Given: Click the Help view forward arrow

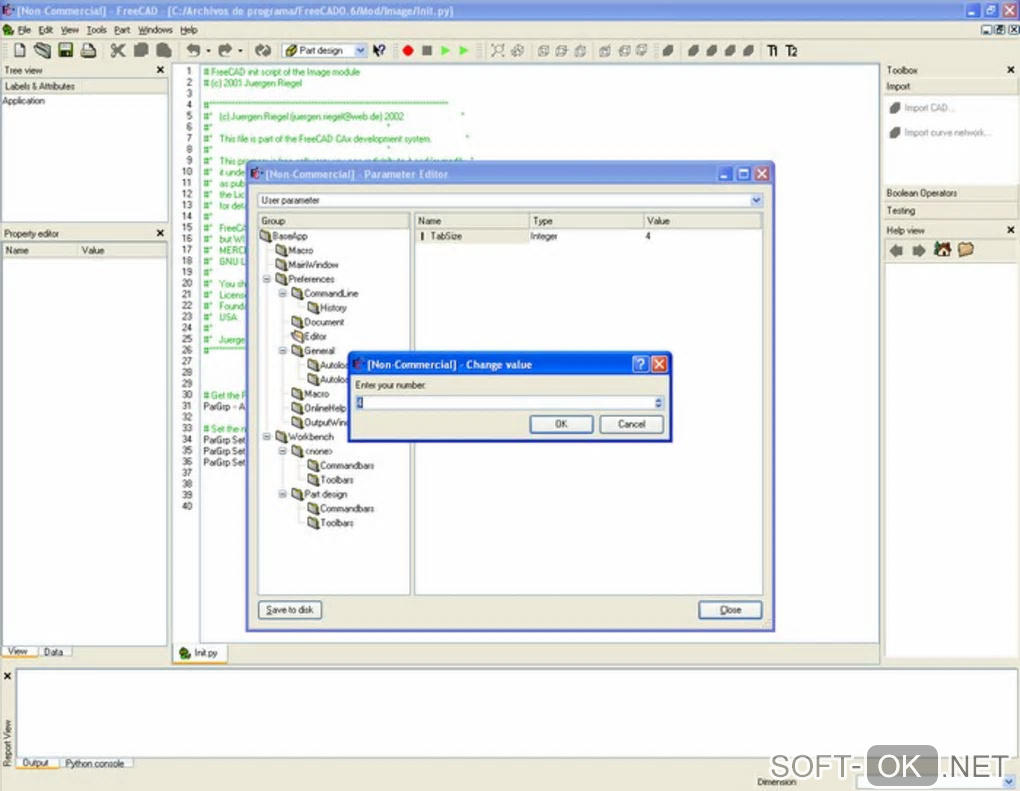Looking at the screenshot, I should pos(919,250).
